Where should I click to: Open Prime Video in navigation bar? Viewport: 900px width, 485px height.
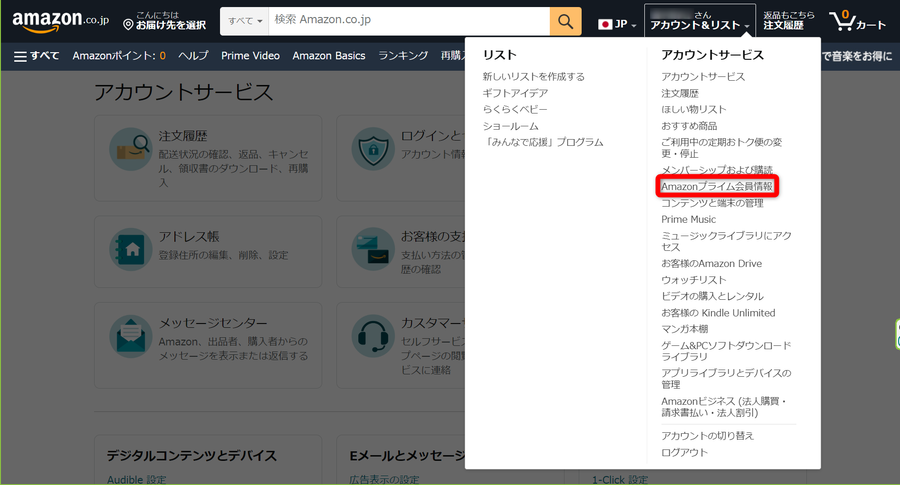click(250, 56)
